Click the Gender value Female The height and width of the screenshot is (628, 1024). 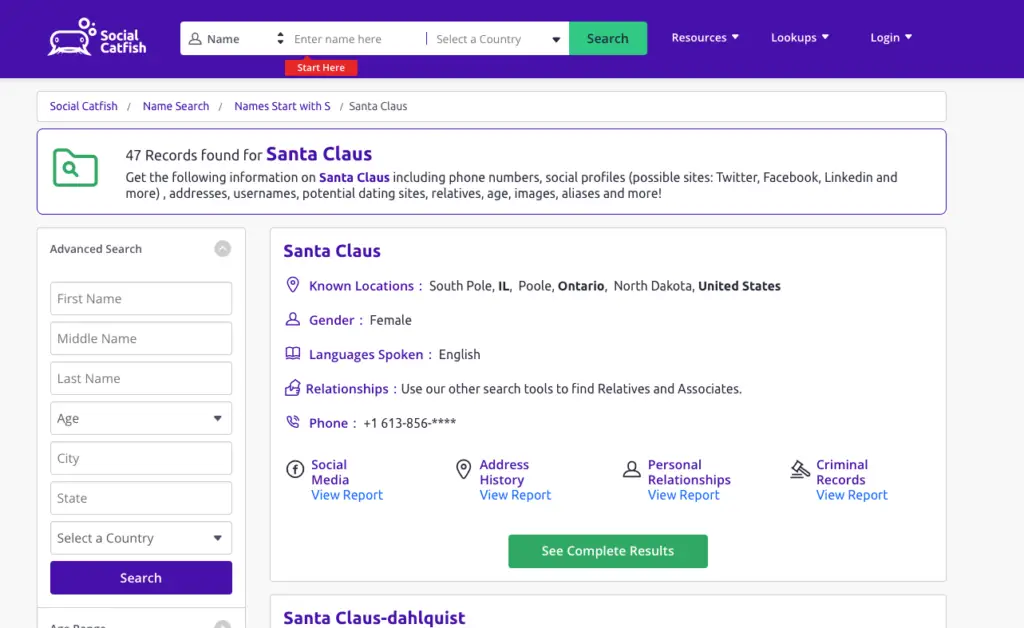391,320
